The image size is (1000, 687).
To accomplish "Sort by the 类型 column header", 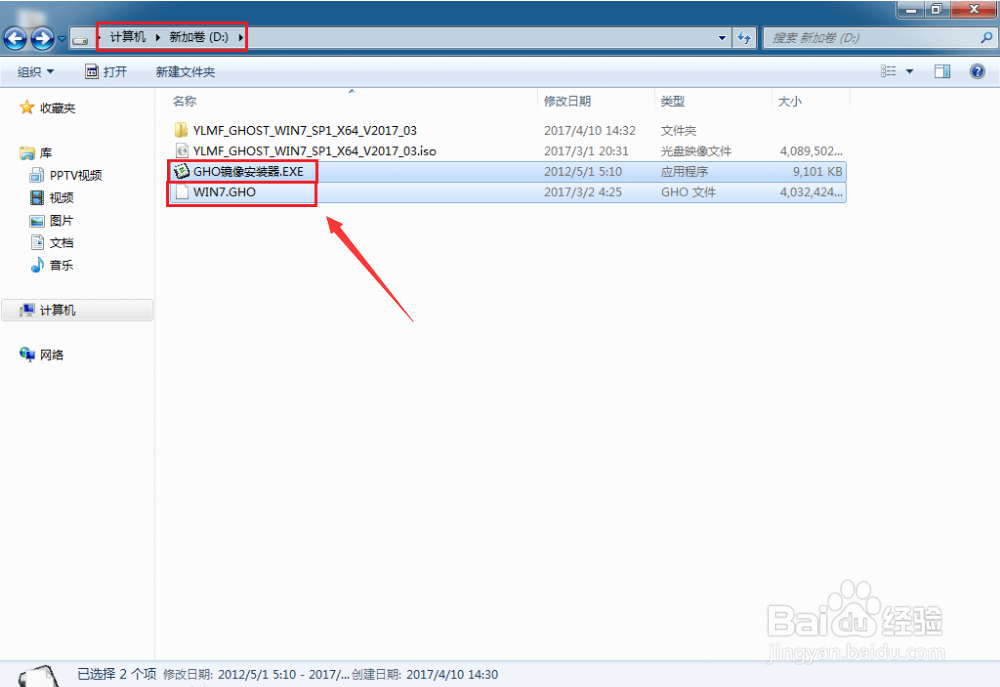I will [672, 101].
